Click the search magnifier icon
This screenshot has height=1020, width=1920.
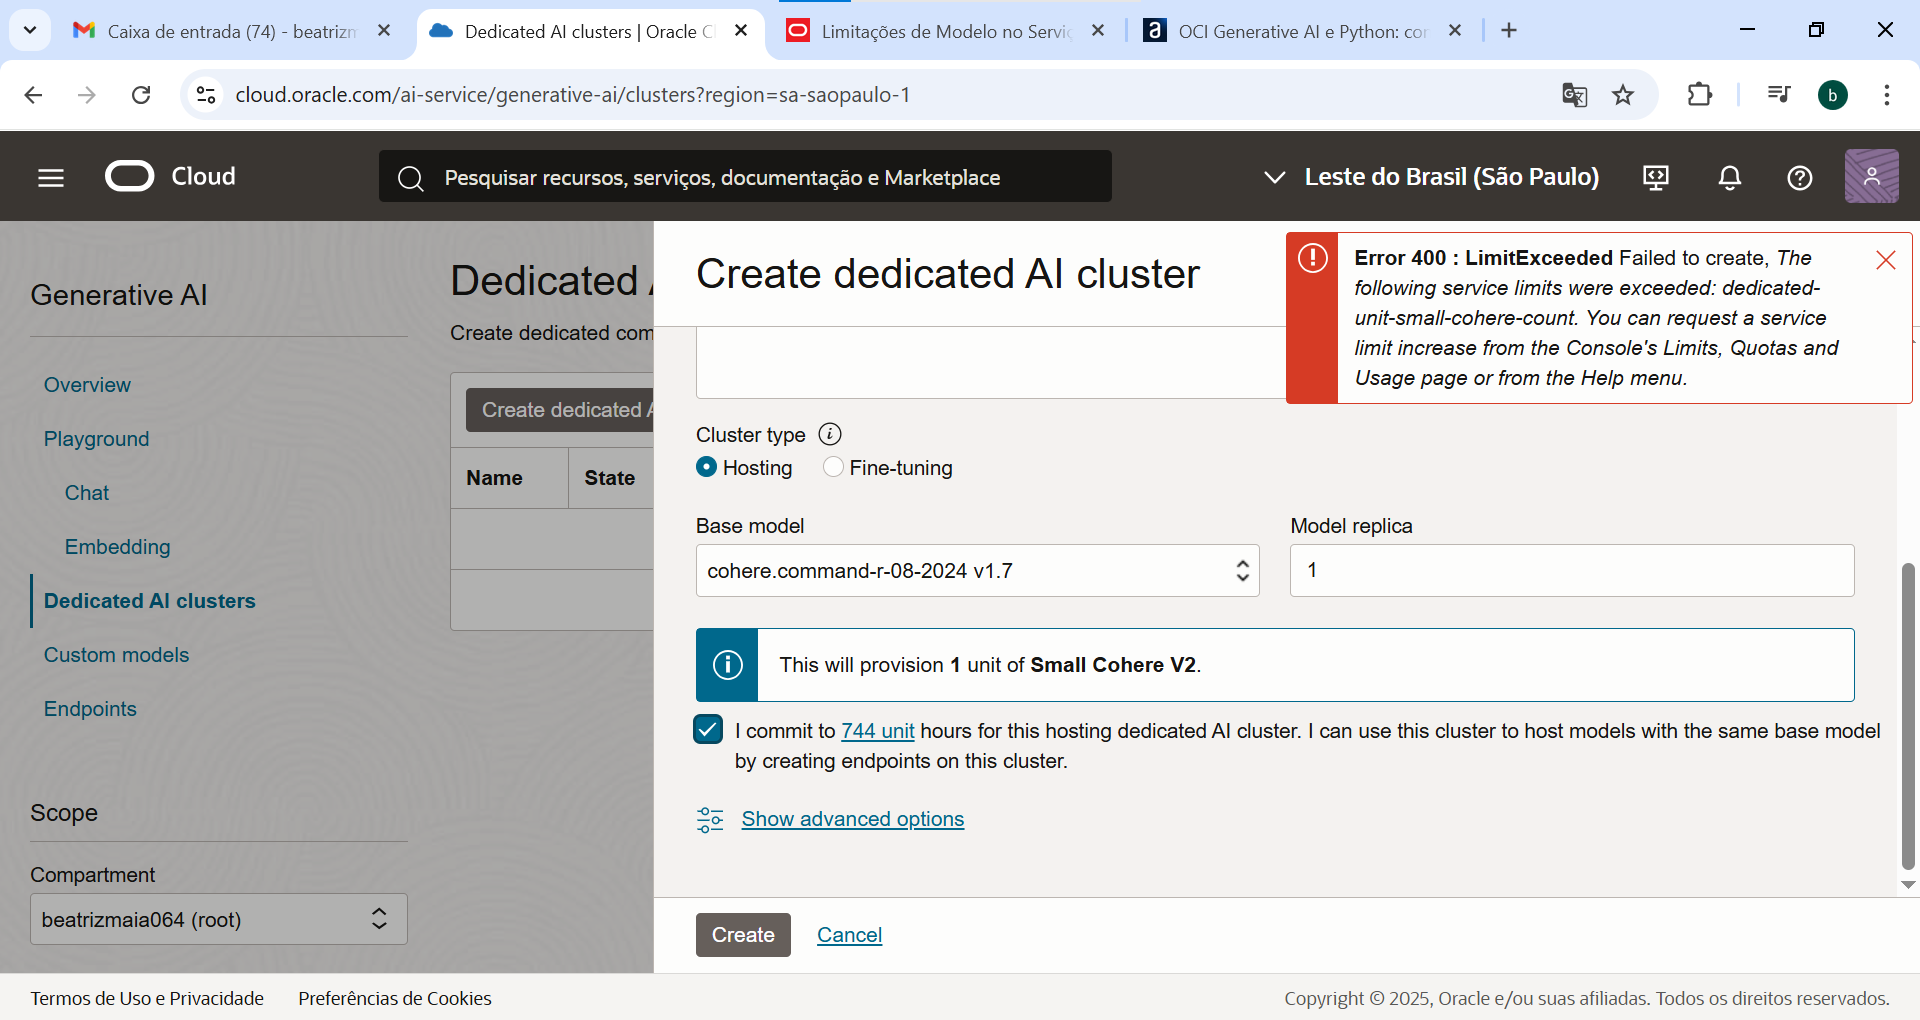pyautogui.click(x=410, y=178)
